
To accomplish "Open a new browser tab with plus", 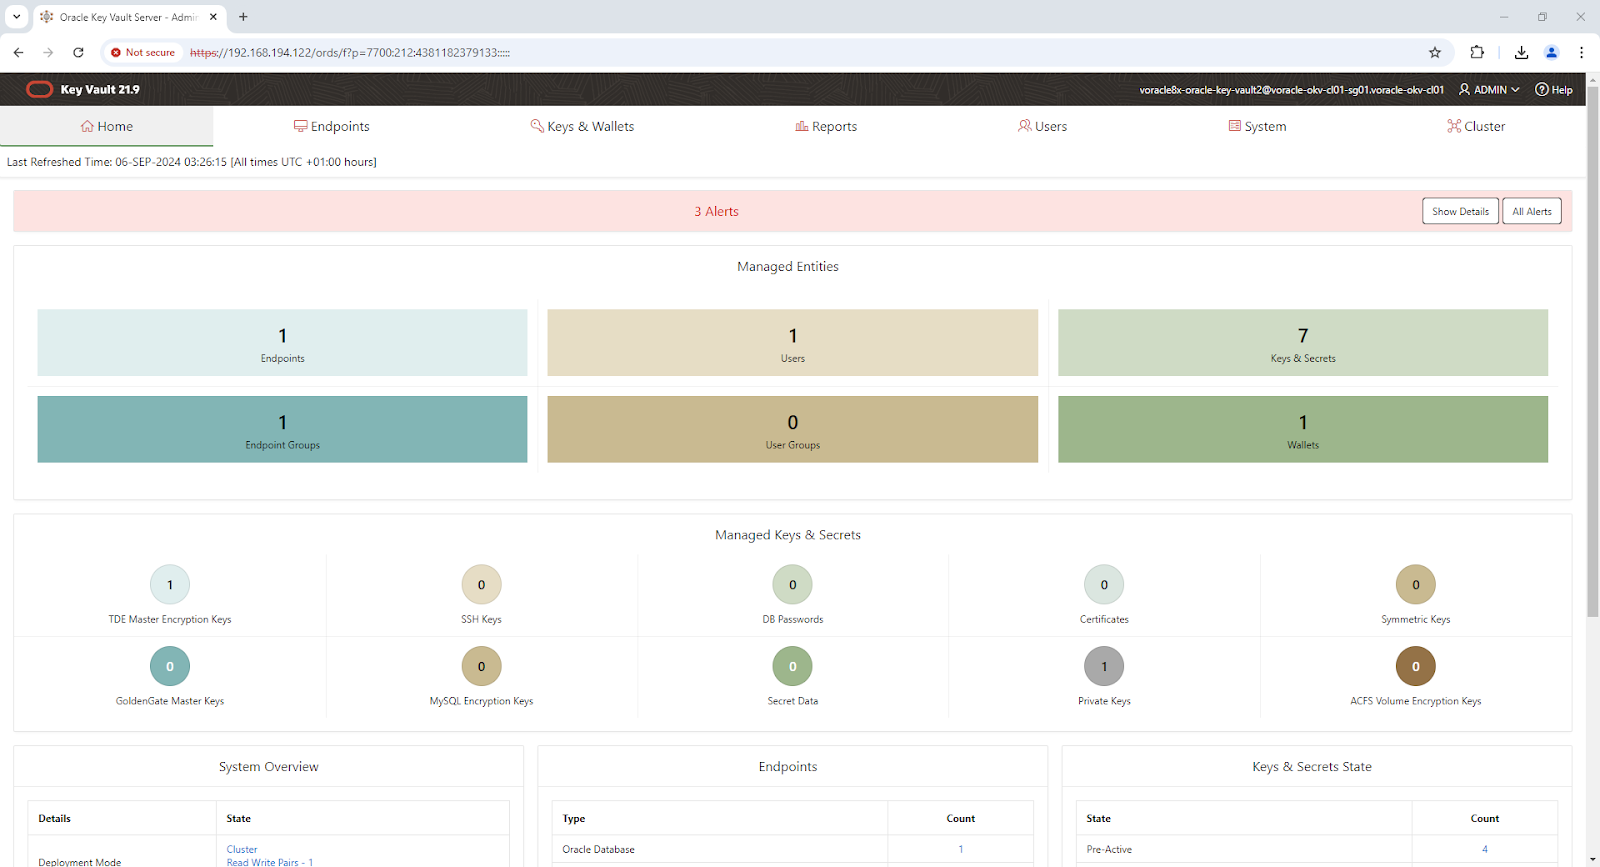I will pyautogui.click(x=243, y=17).
